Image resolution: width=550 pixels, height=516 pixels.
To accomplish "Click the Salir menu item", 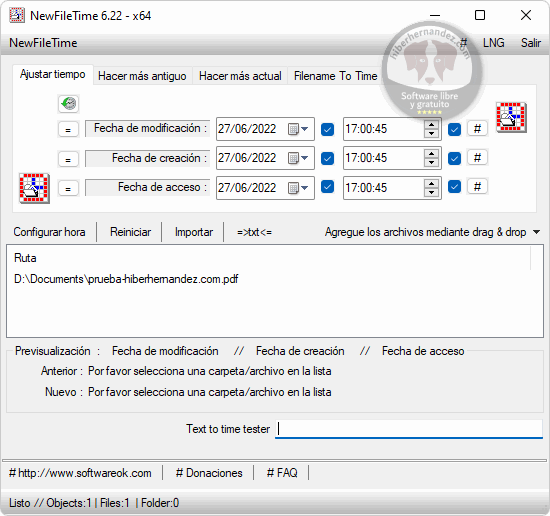I will tap(531, 43).
